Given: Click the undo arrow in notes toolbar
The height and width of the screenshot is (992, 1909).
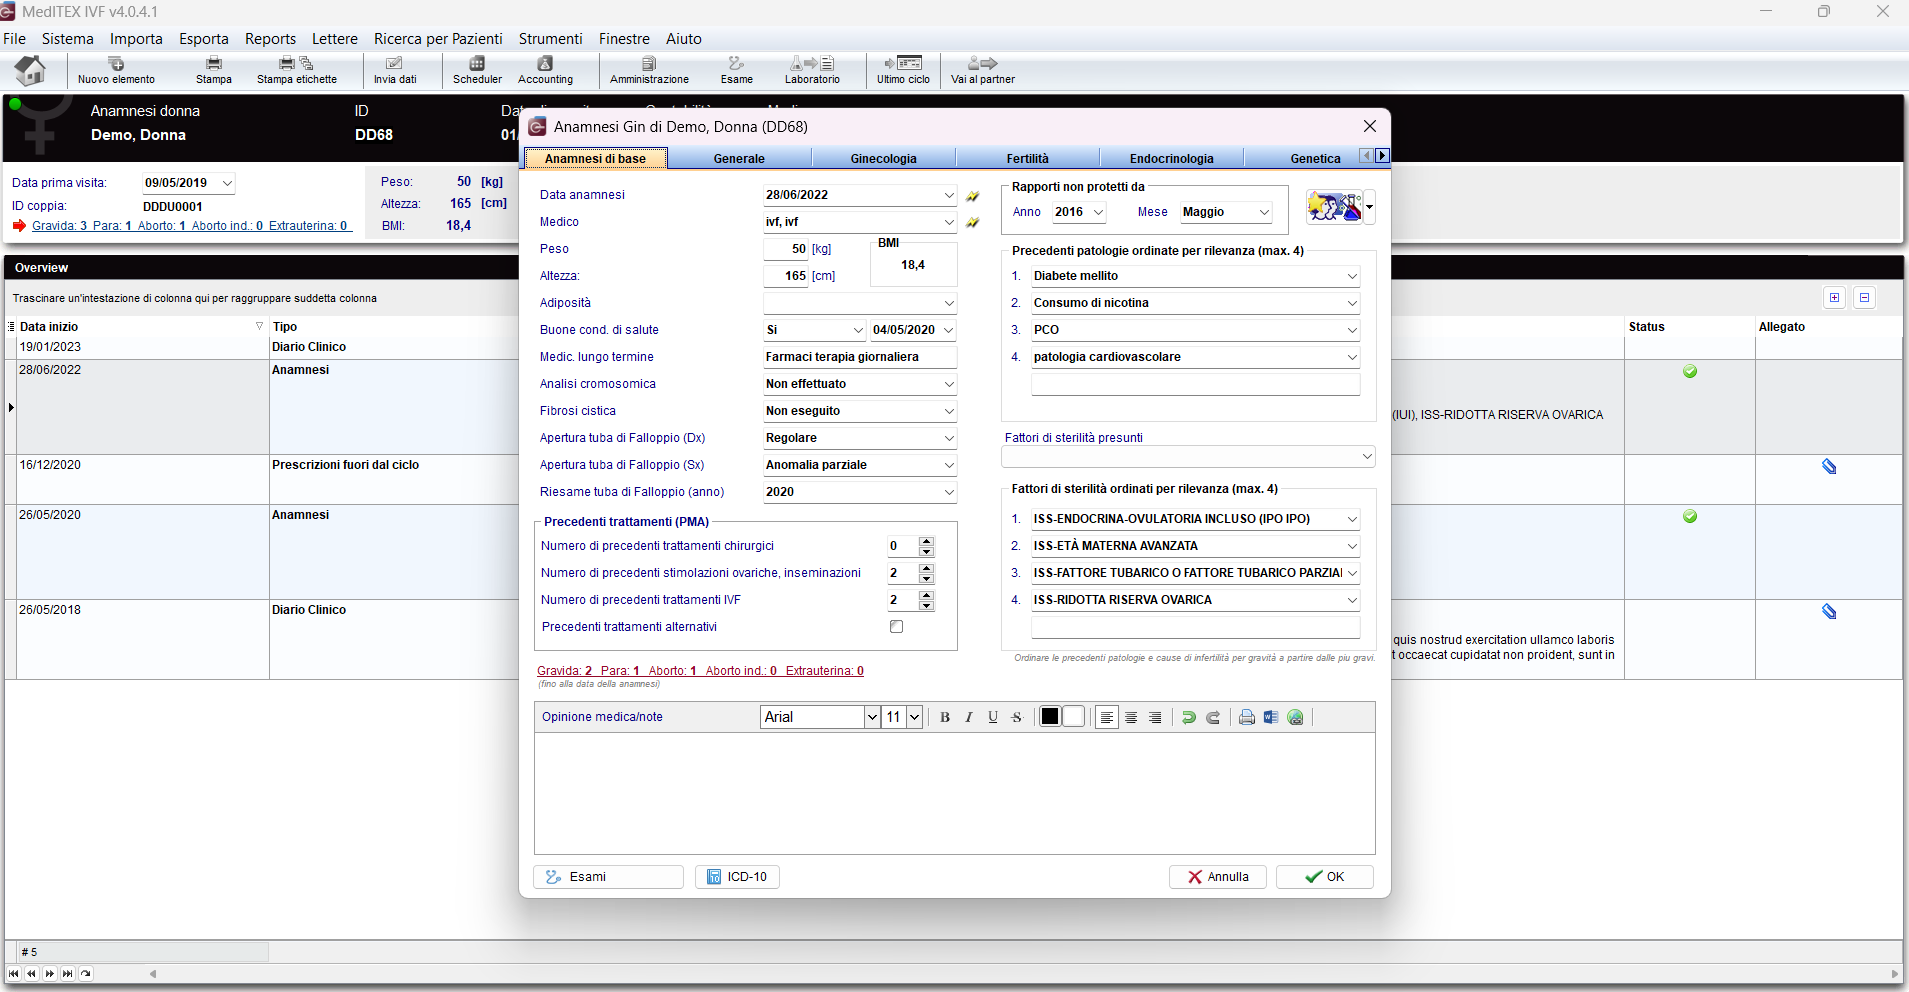Looking at the screenshot, I should (1188, 717).
